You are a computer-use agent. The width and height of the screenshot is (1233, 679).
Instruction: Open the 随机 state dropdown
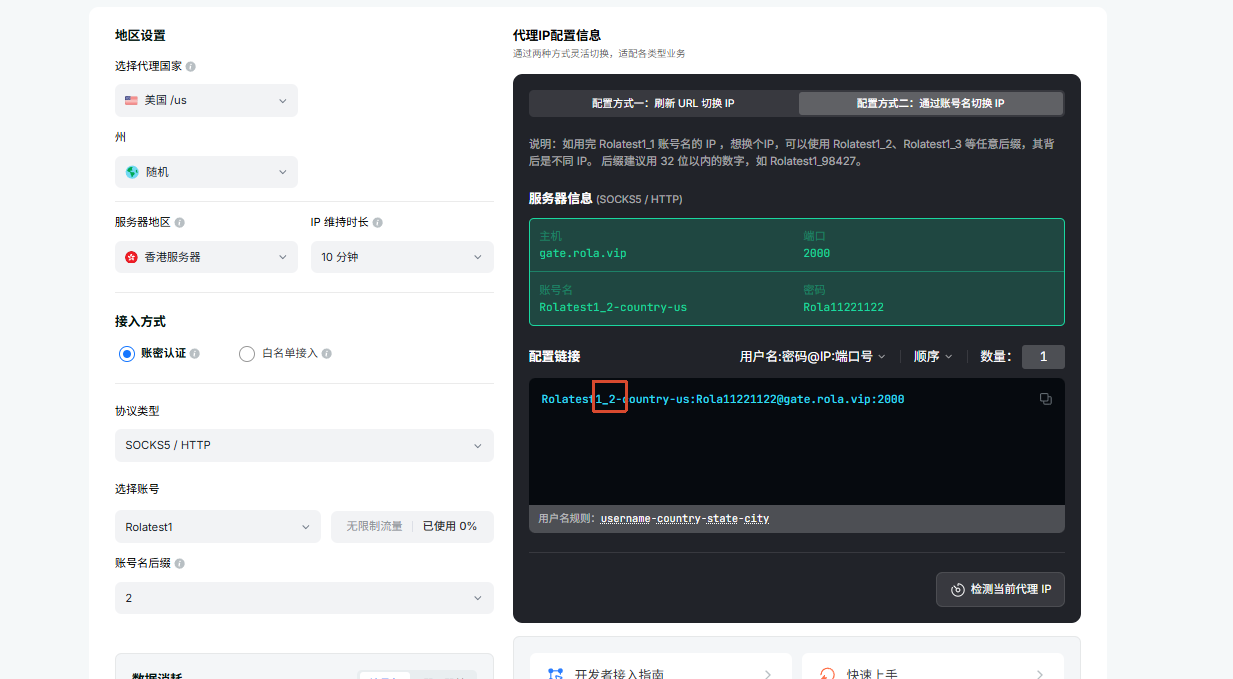click(206, 172)
